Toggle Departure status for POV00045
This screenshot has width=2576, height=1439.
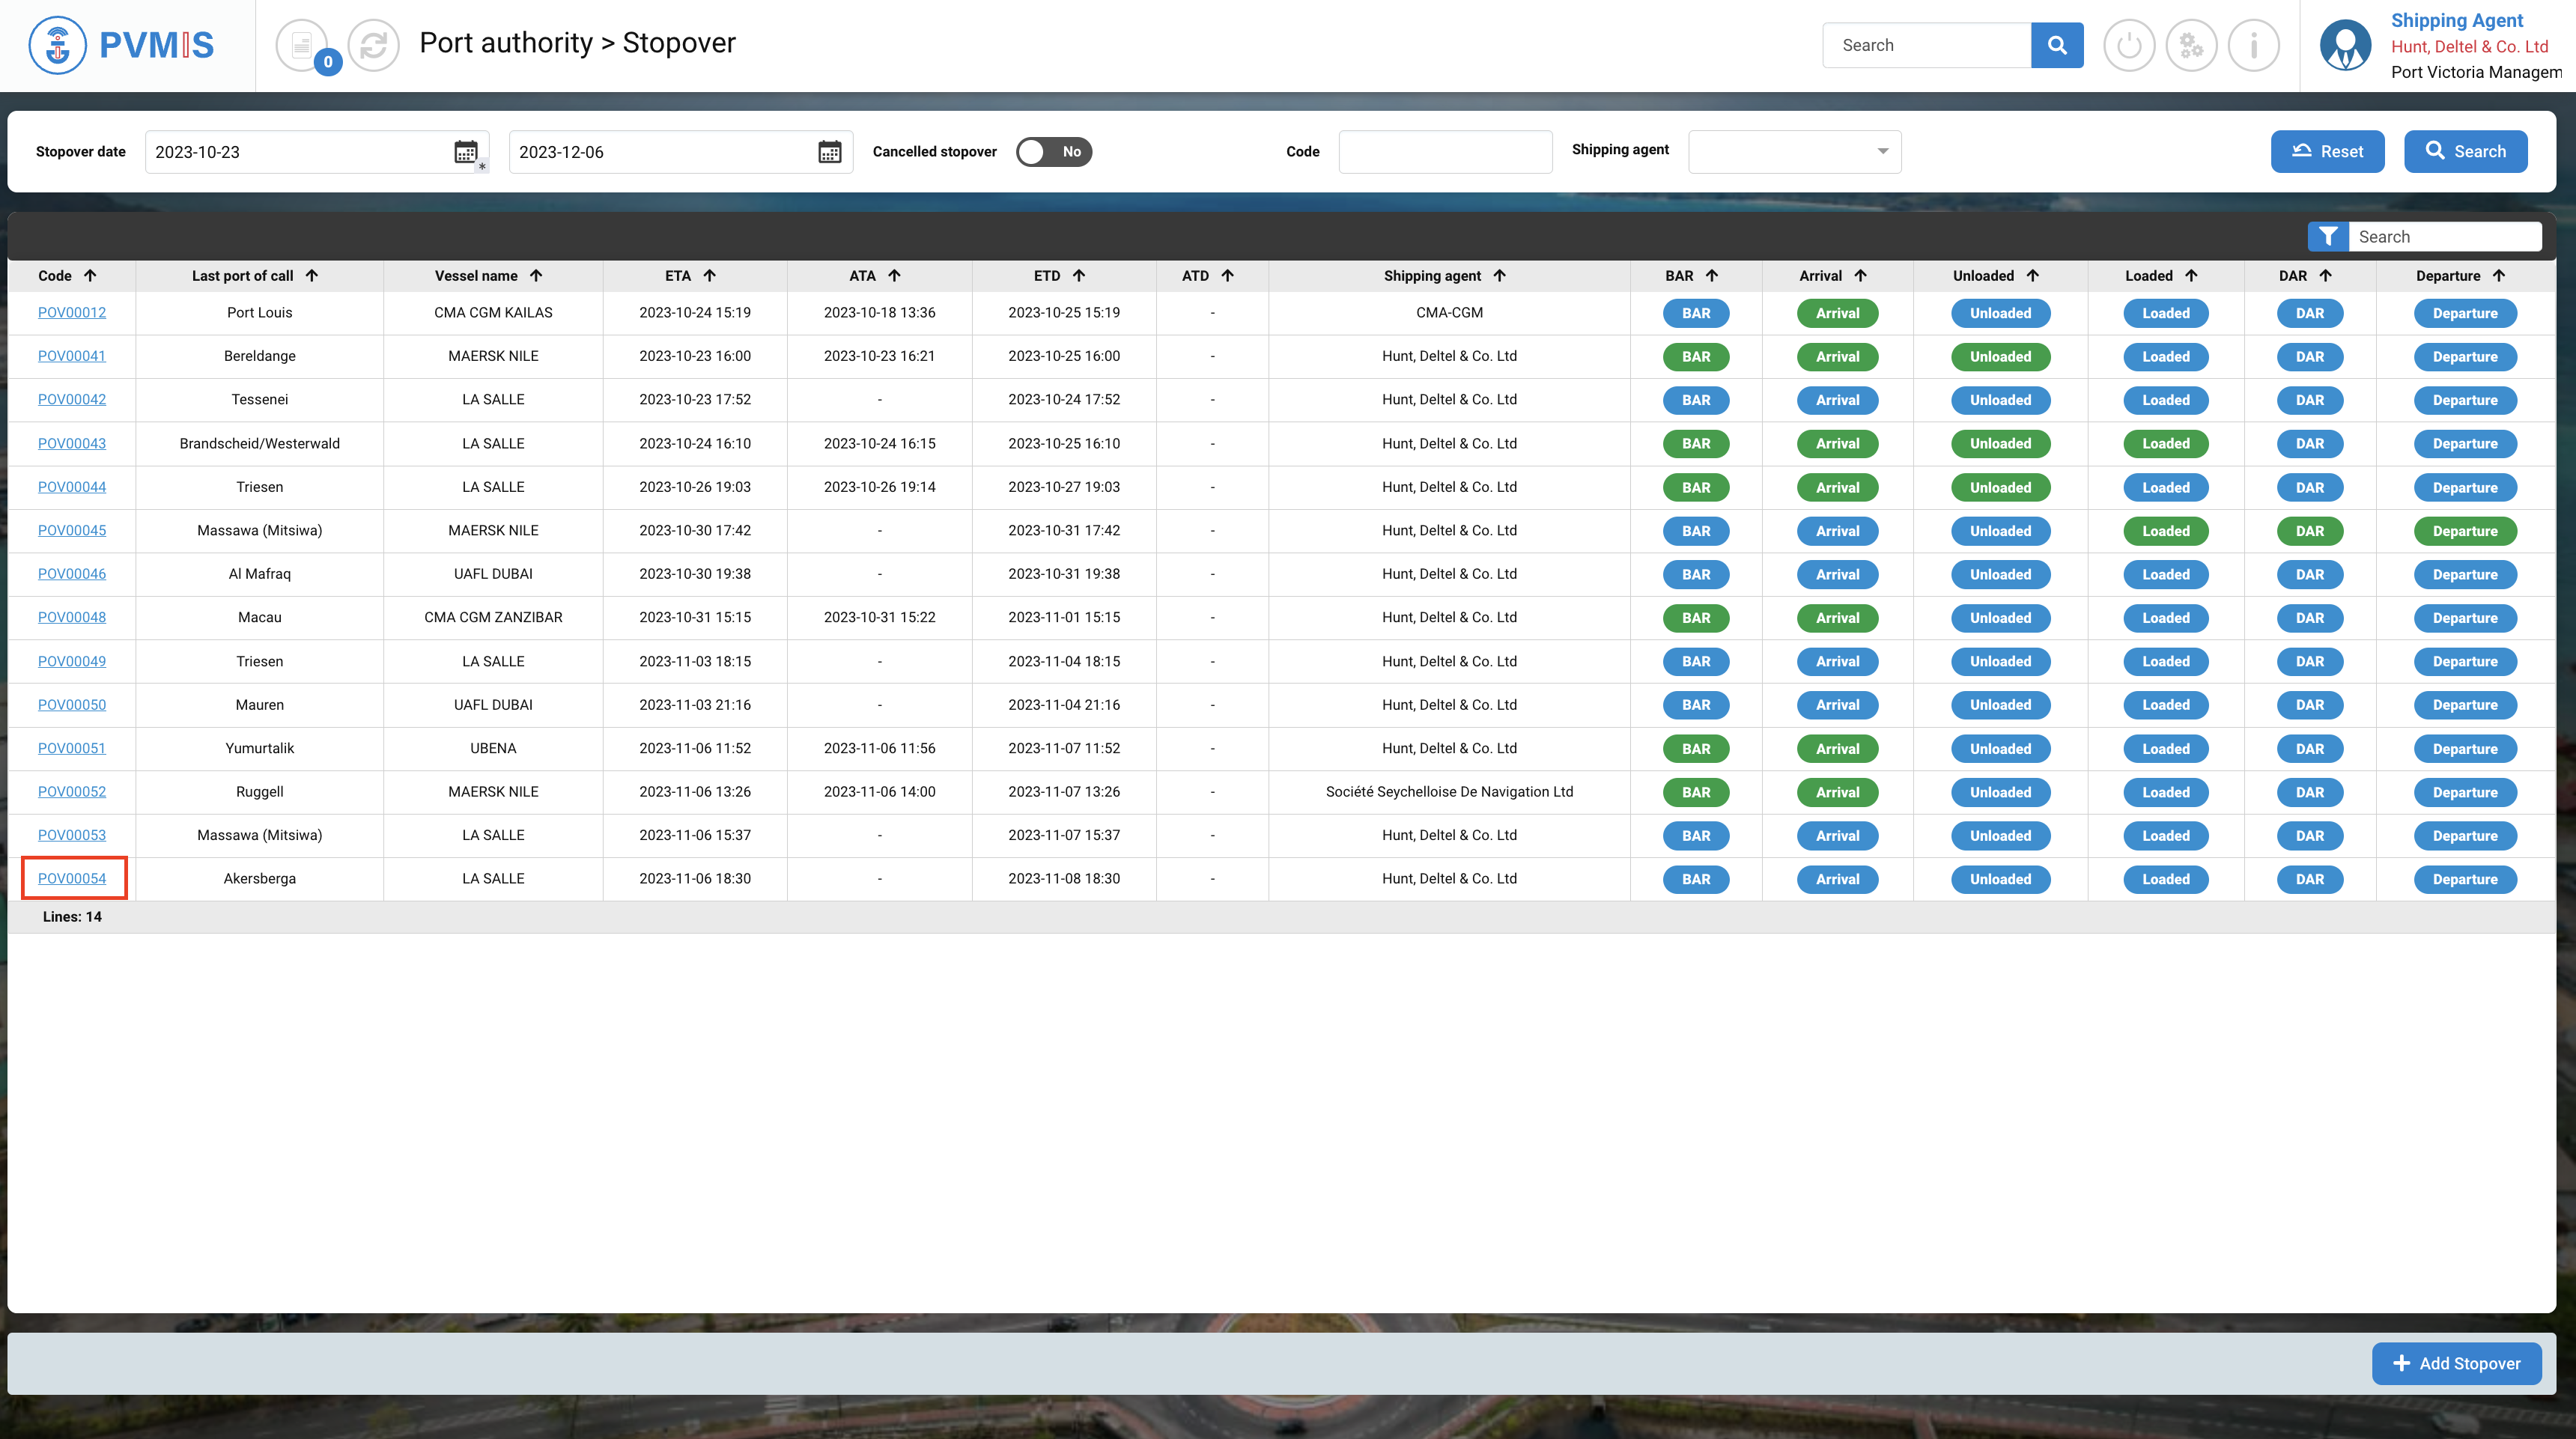point(2464,531)
